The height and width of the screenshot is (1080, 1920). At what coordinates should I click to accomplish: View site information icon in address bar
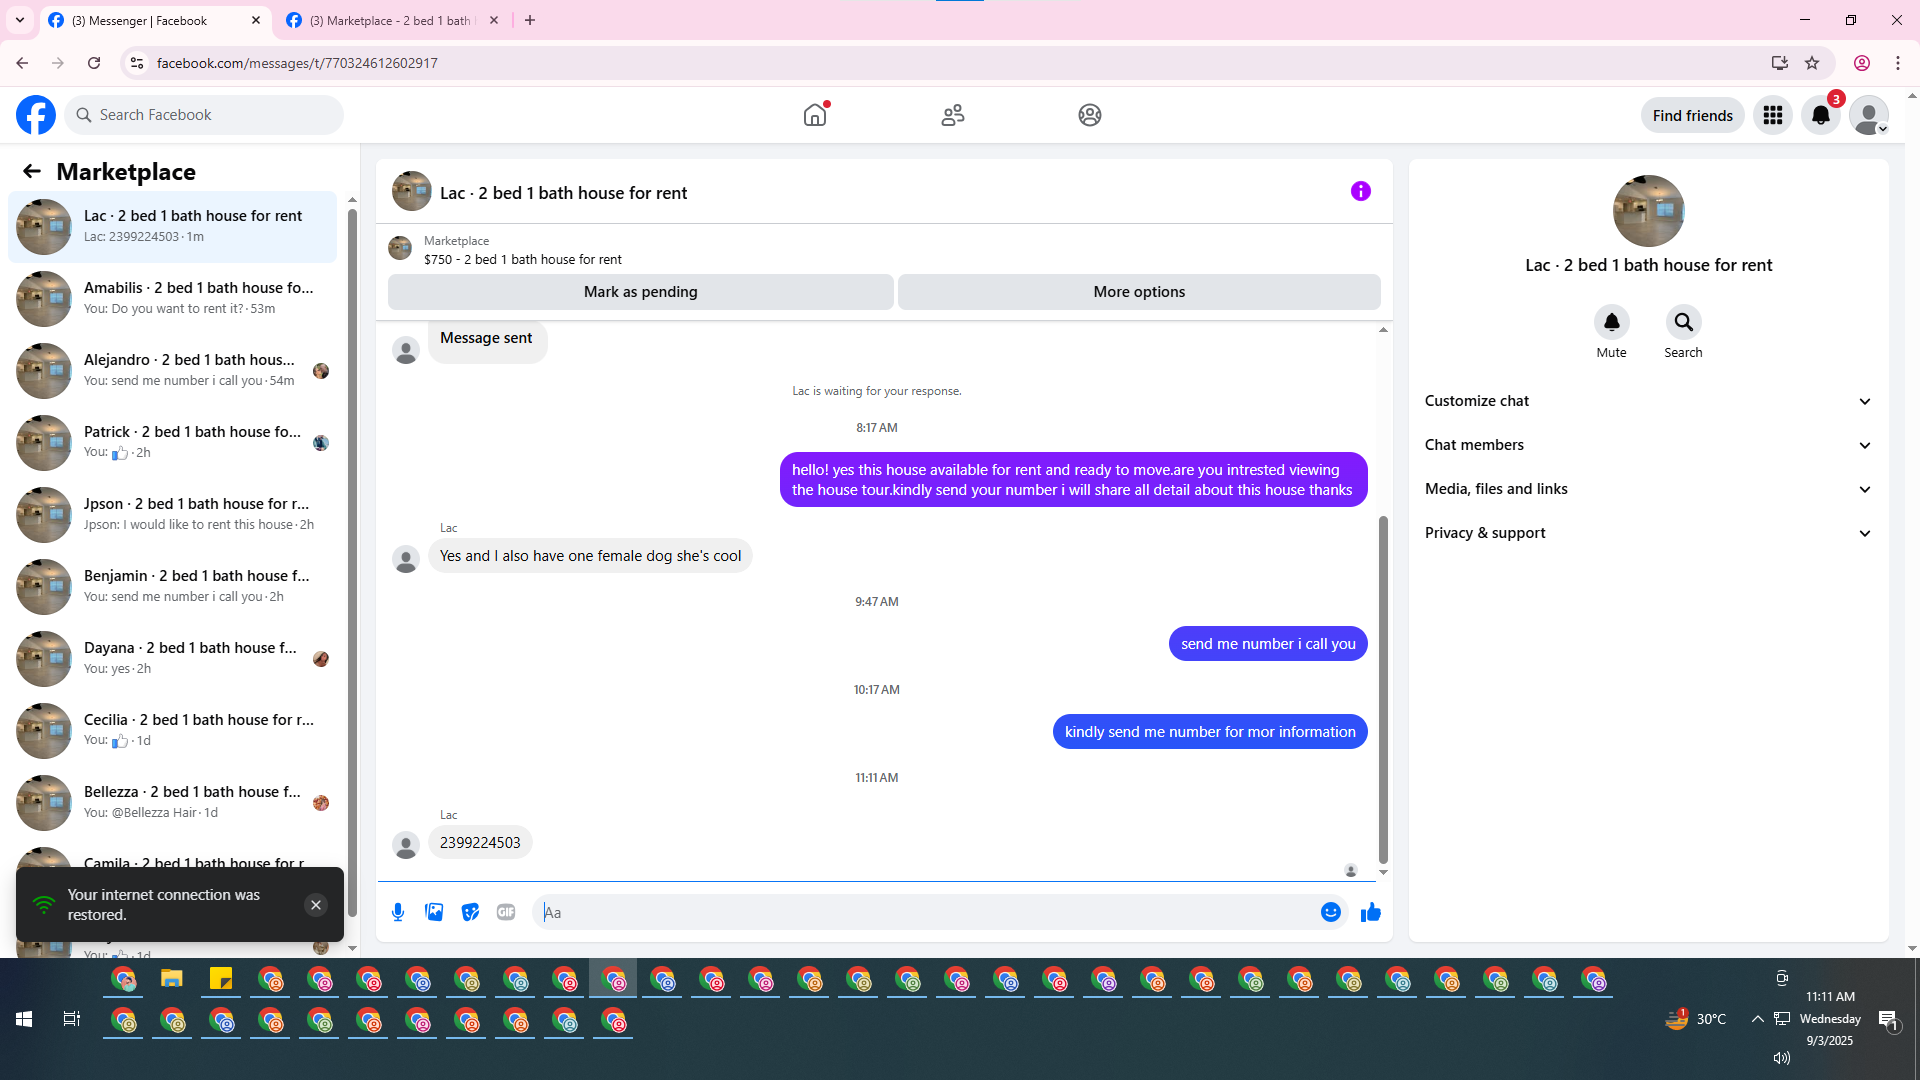137,63
